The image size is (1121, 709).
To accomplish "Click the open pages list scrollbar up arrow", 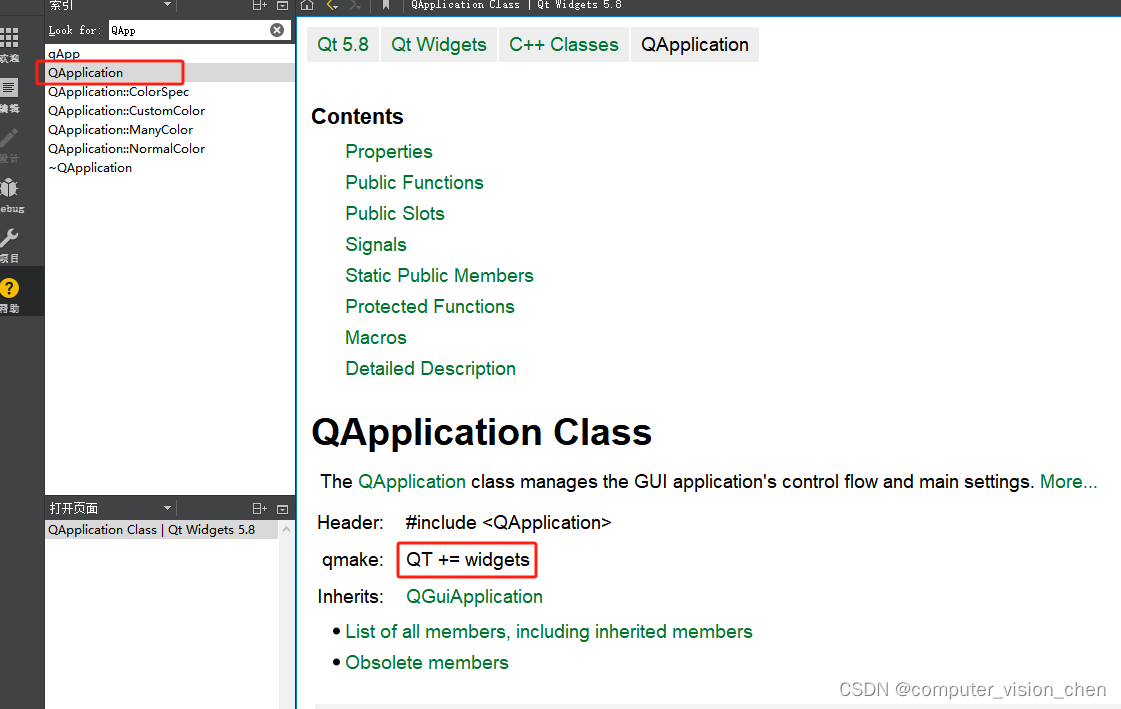I will [x=287, y=530].
